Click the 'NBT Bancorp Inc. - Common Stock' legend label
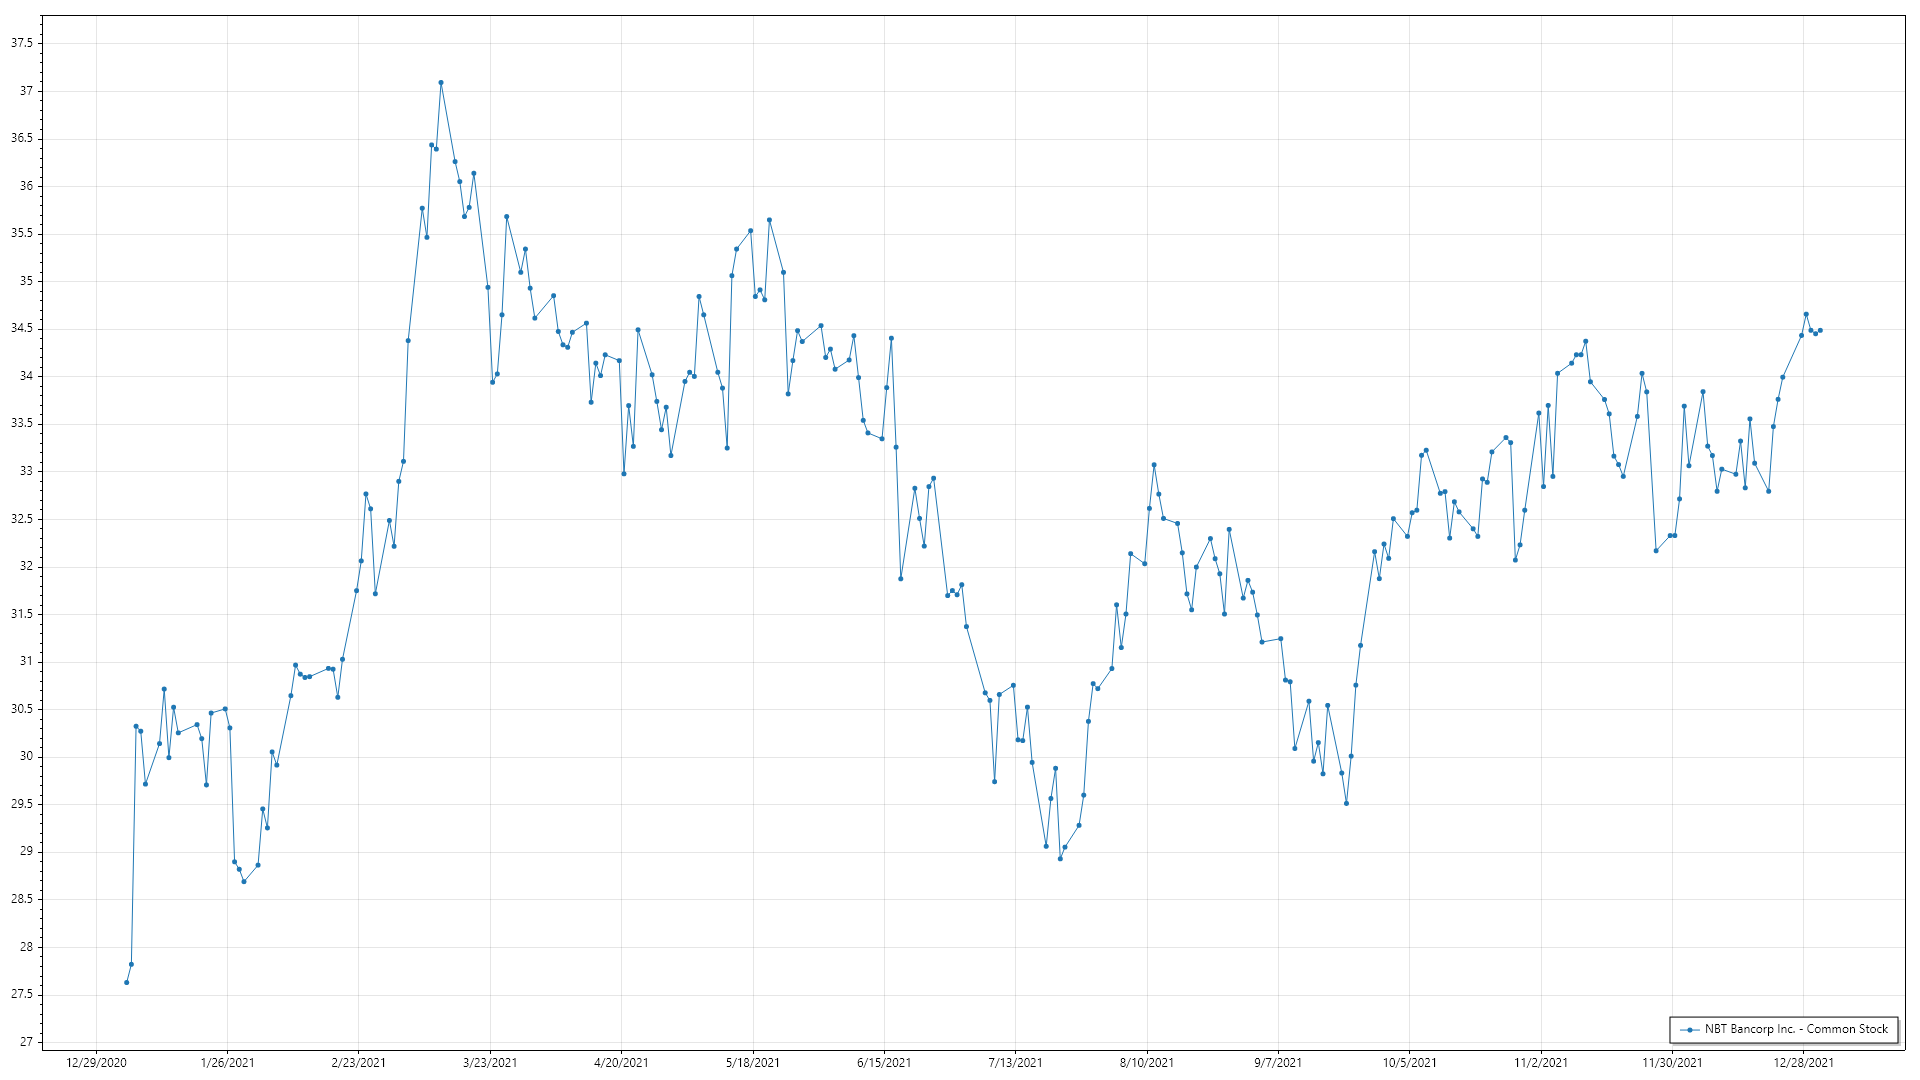The height and width of the screenshot is (1080, 1920). click(x=1796, y=1029)
